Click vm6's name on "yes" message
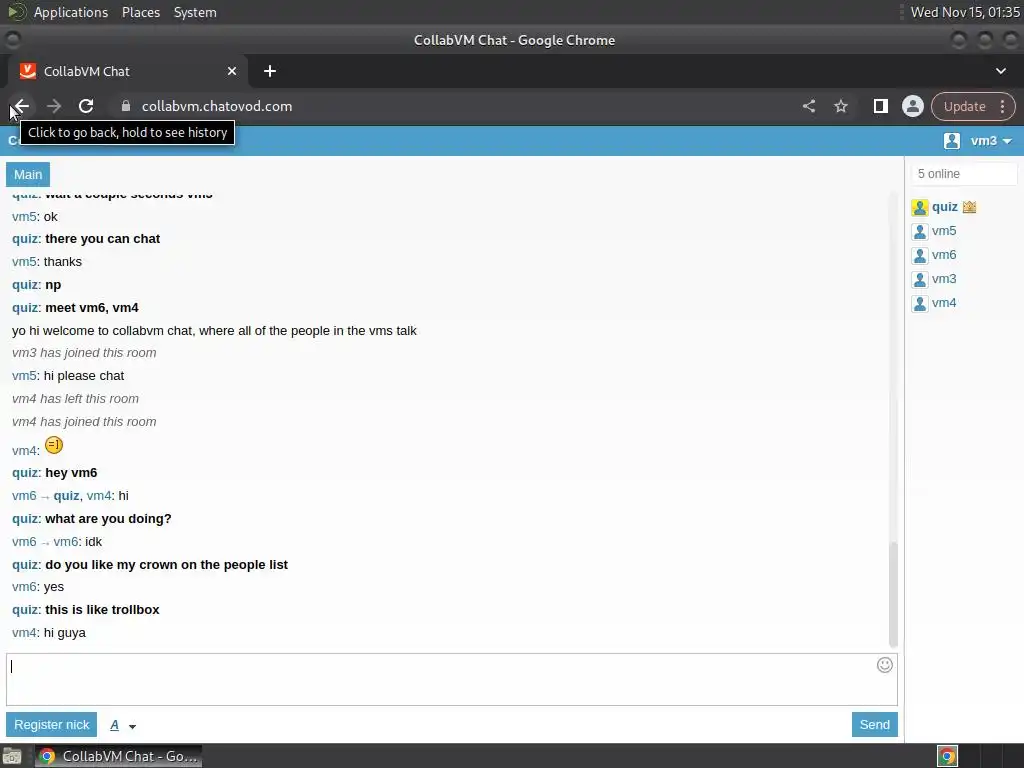The width and height of the screenshot is (1024, 768). (24, 587)
